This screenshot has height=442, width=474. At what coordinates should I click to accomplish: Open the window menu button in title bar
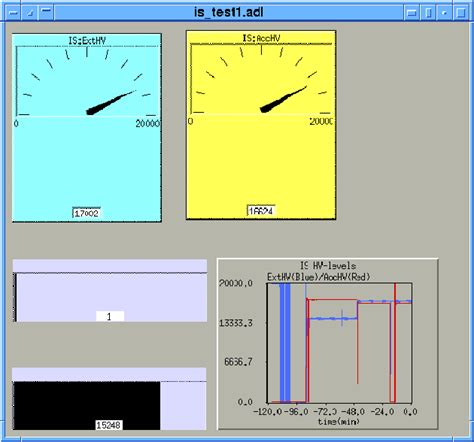tap(13, 13)
